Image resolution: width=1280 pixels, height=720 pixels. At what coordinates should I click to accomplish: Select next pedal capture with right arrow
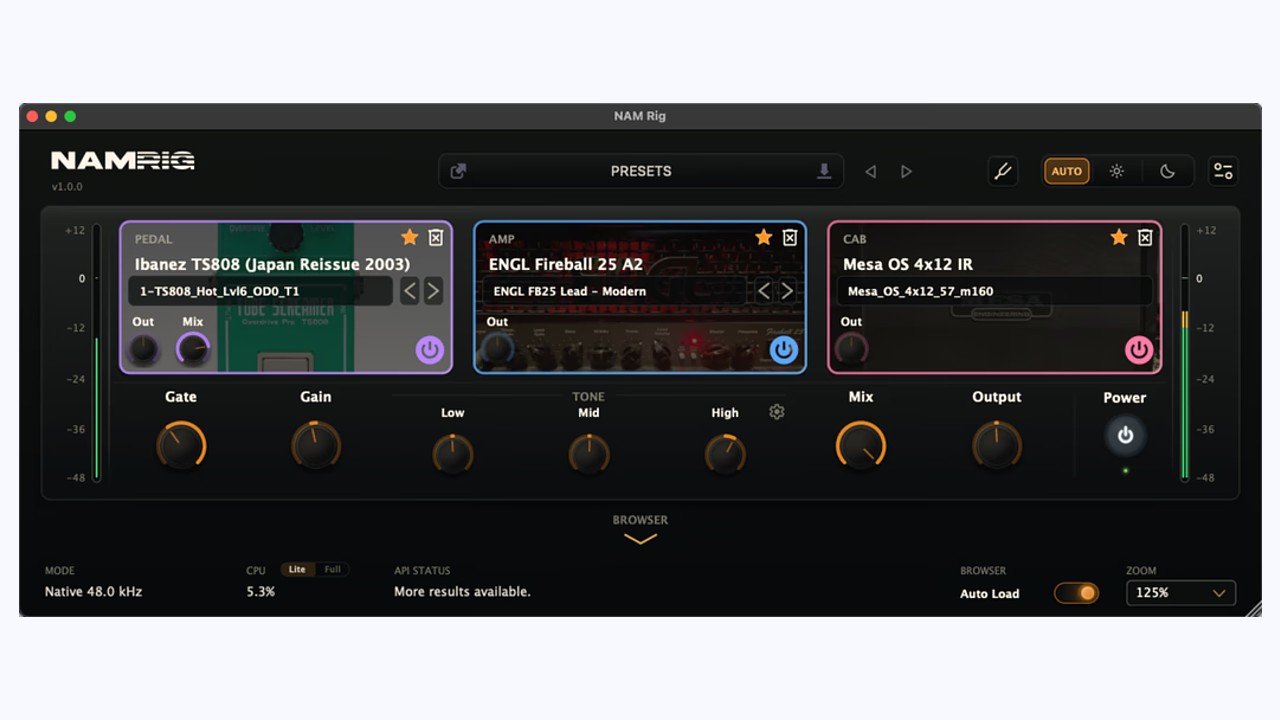433,291
